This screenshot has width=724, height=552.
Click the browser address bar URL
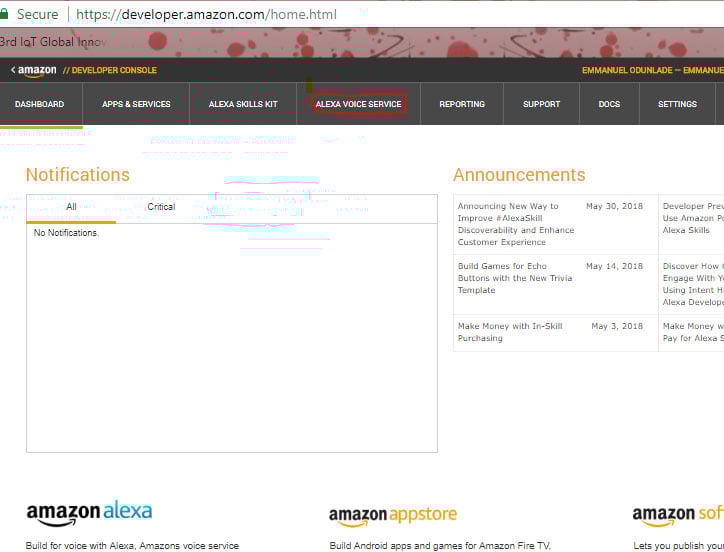tap(206, 14)
